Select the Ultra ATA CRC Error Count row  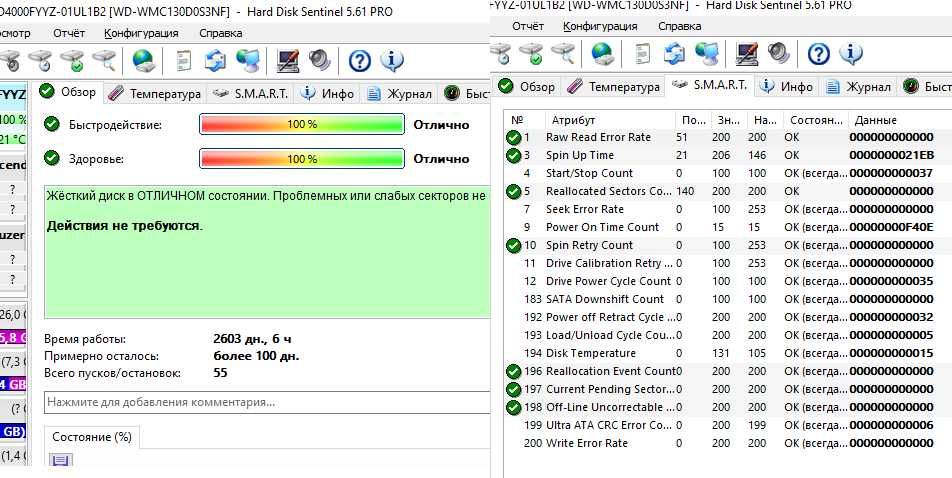pyautogui.click(x=727, y=425)
